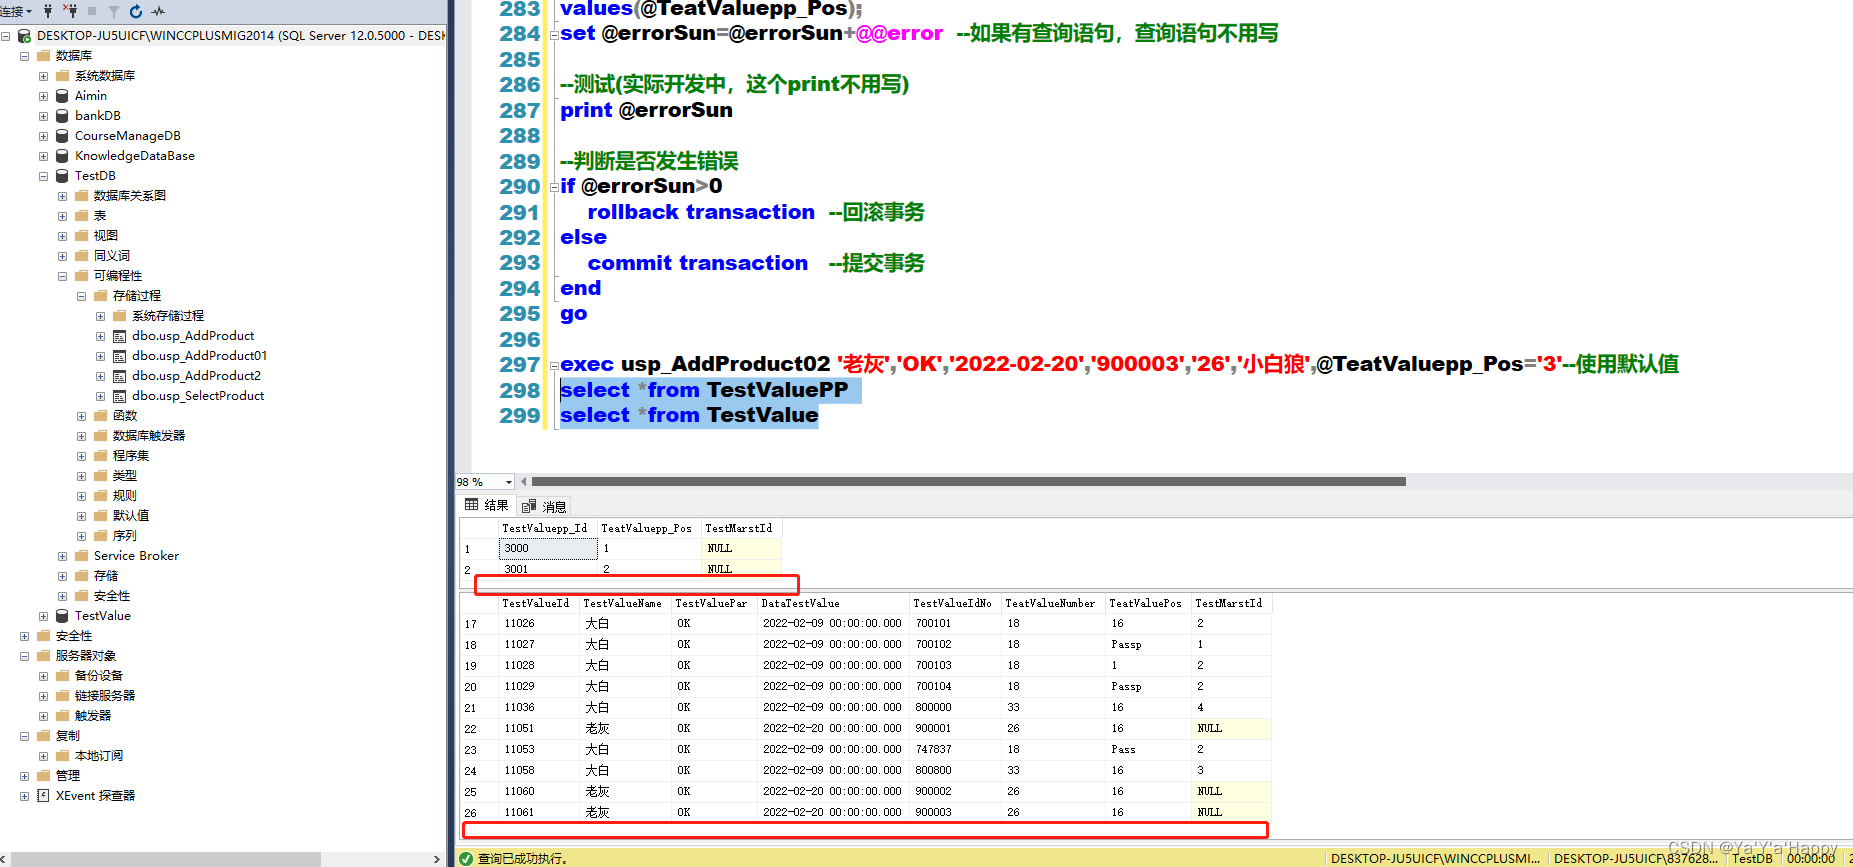Open the 98 % zoom dropdown
Screen dimensions: 1853x867
tap(509, 482)
